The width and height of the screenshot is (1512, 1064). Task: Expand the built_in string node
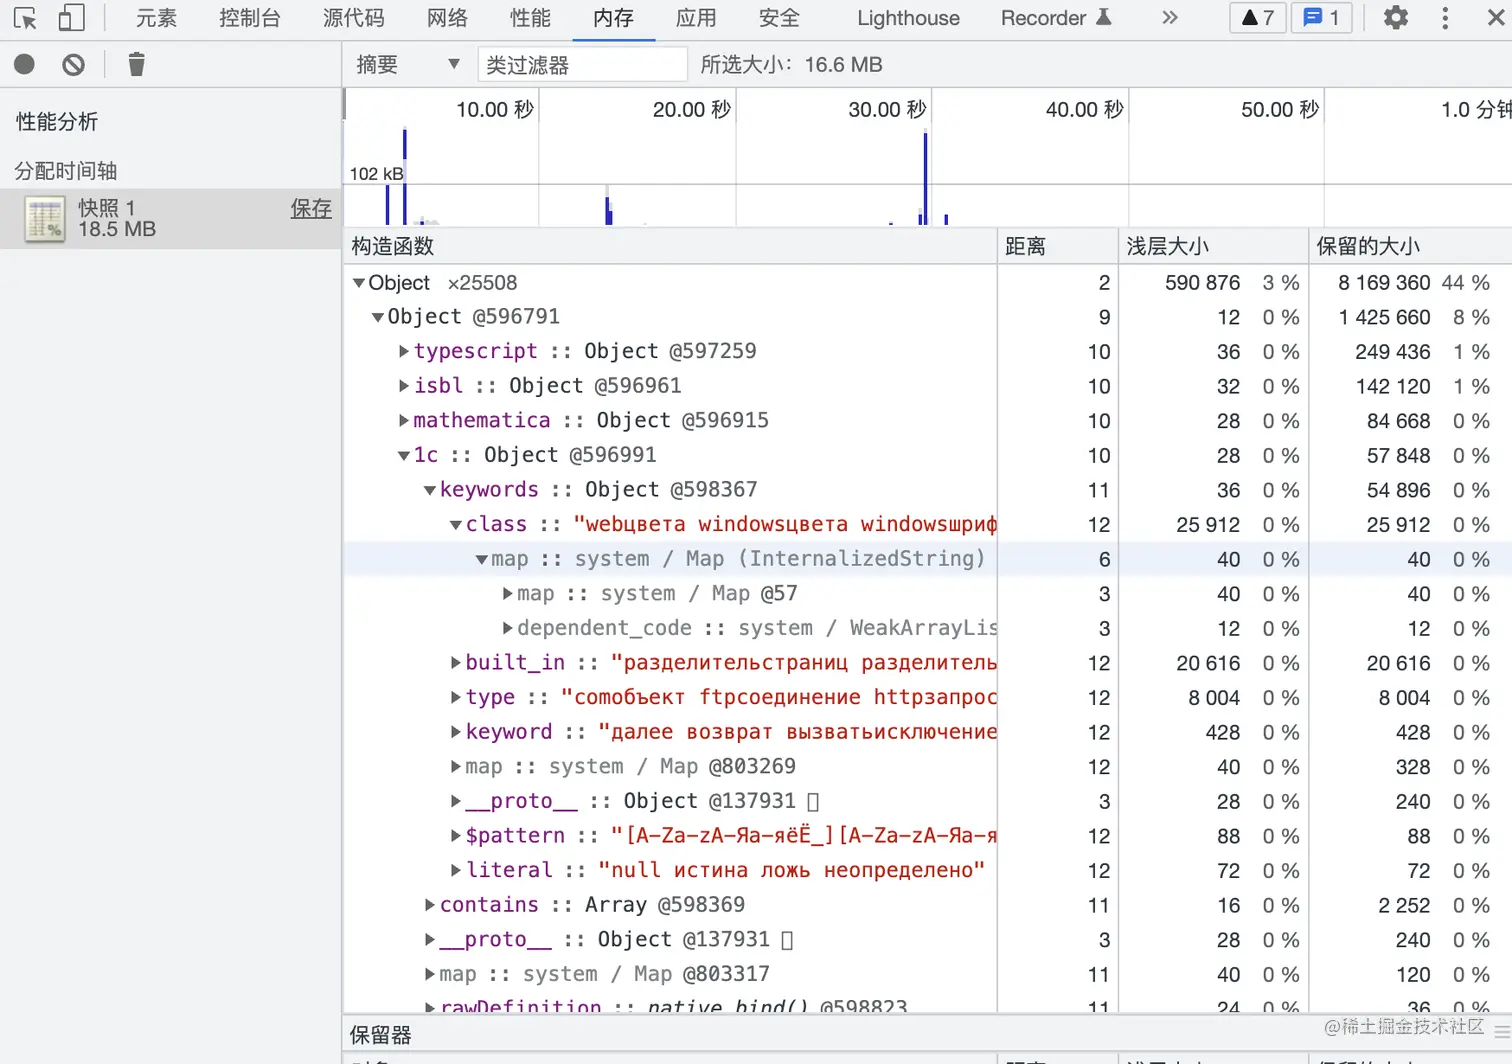pyautogui.click(x=456, y=663)
